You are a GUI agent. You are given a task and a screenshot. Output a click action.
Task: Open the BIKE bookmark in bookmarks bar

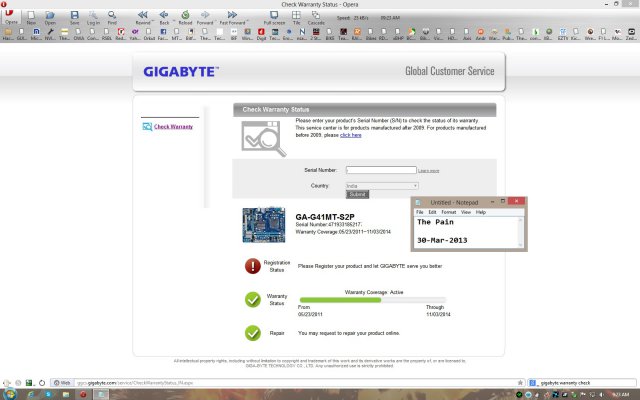click(330, 34)
